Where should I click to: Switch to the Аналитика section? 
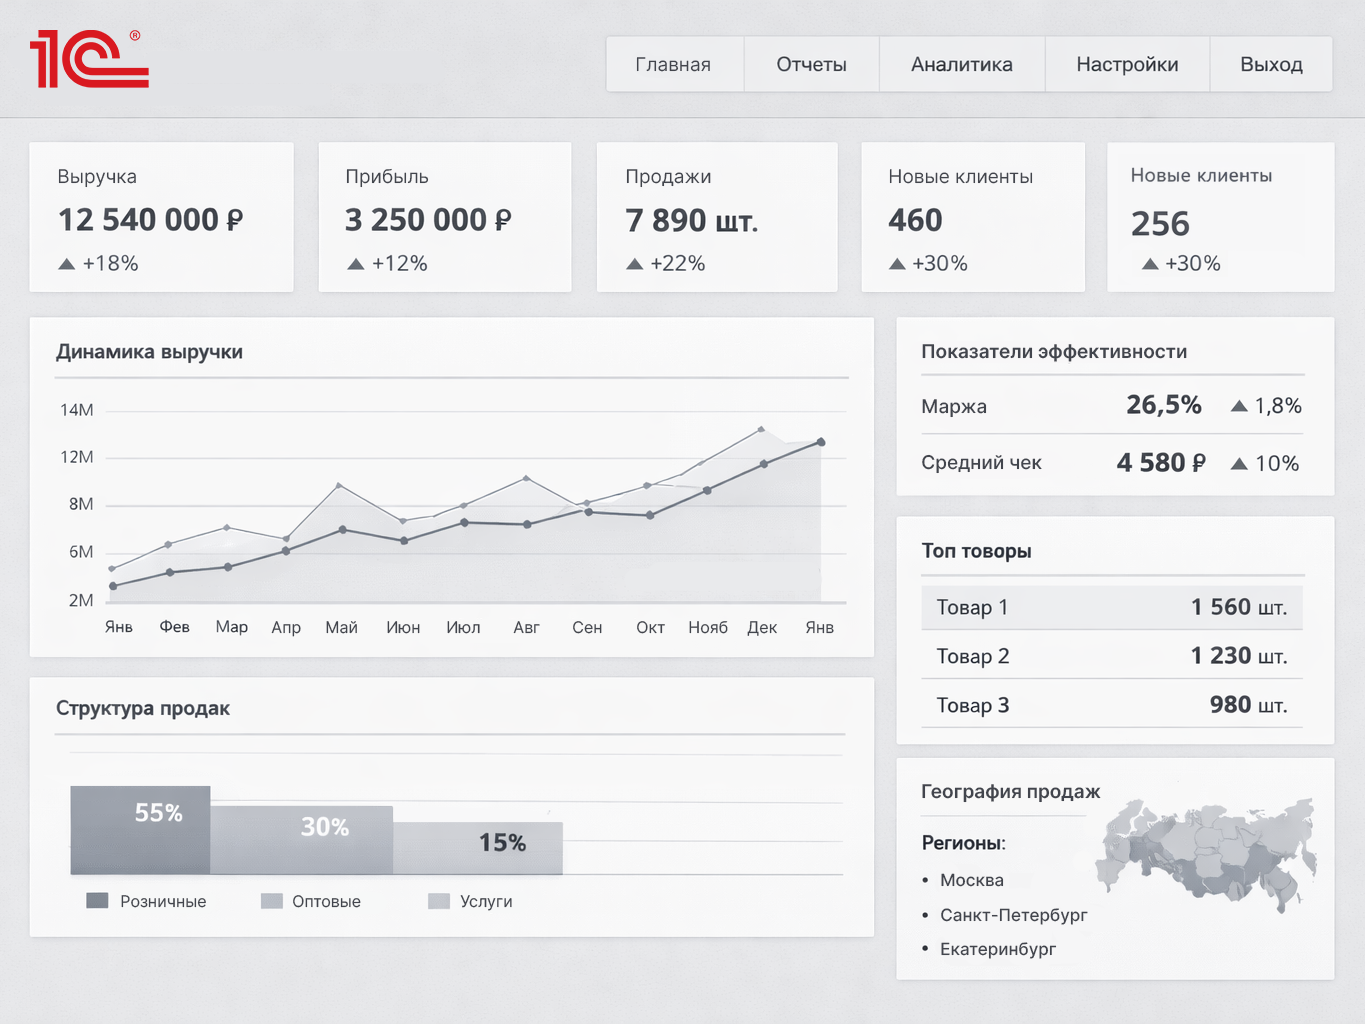[962, 65]
